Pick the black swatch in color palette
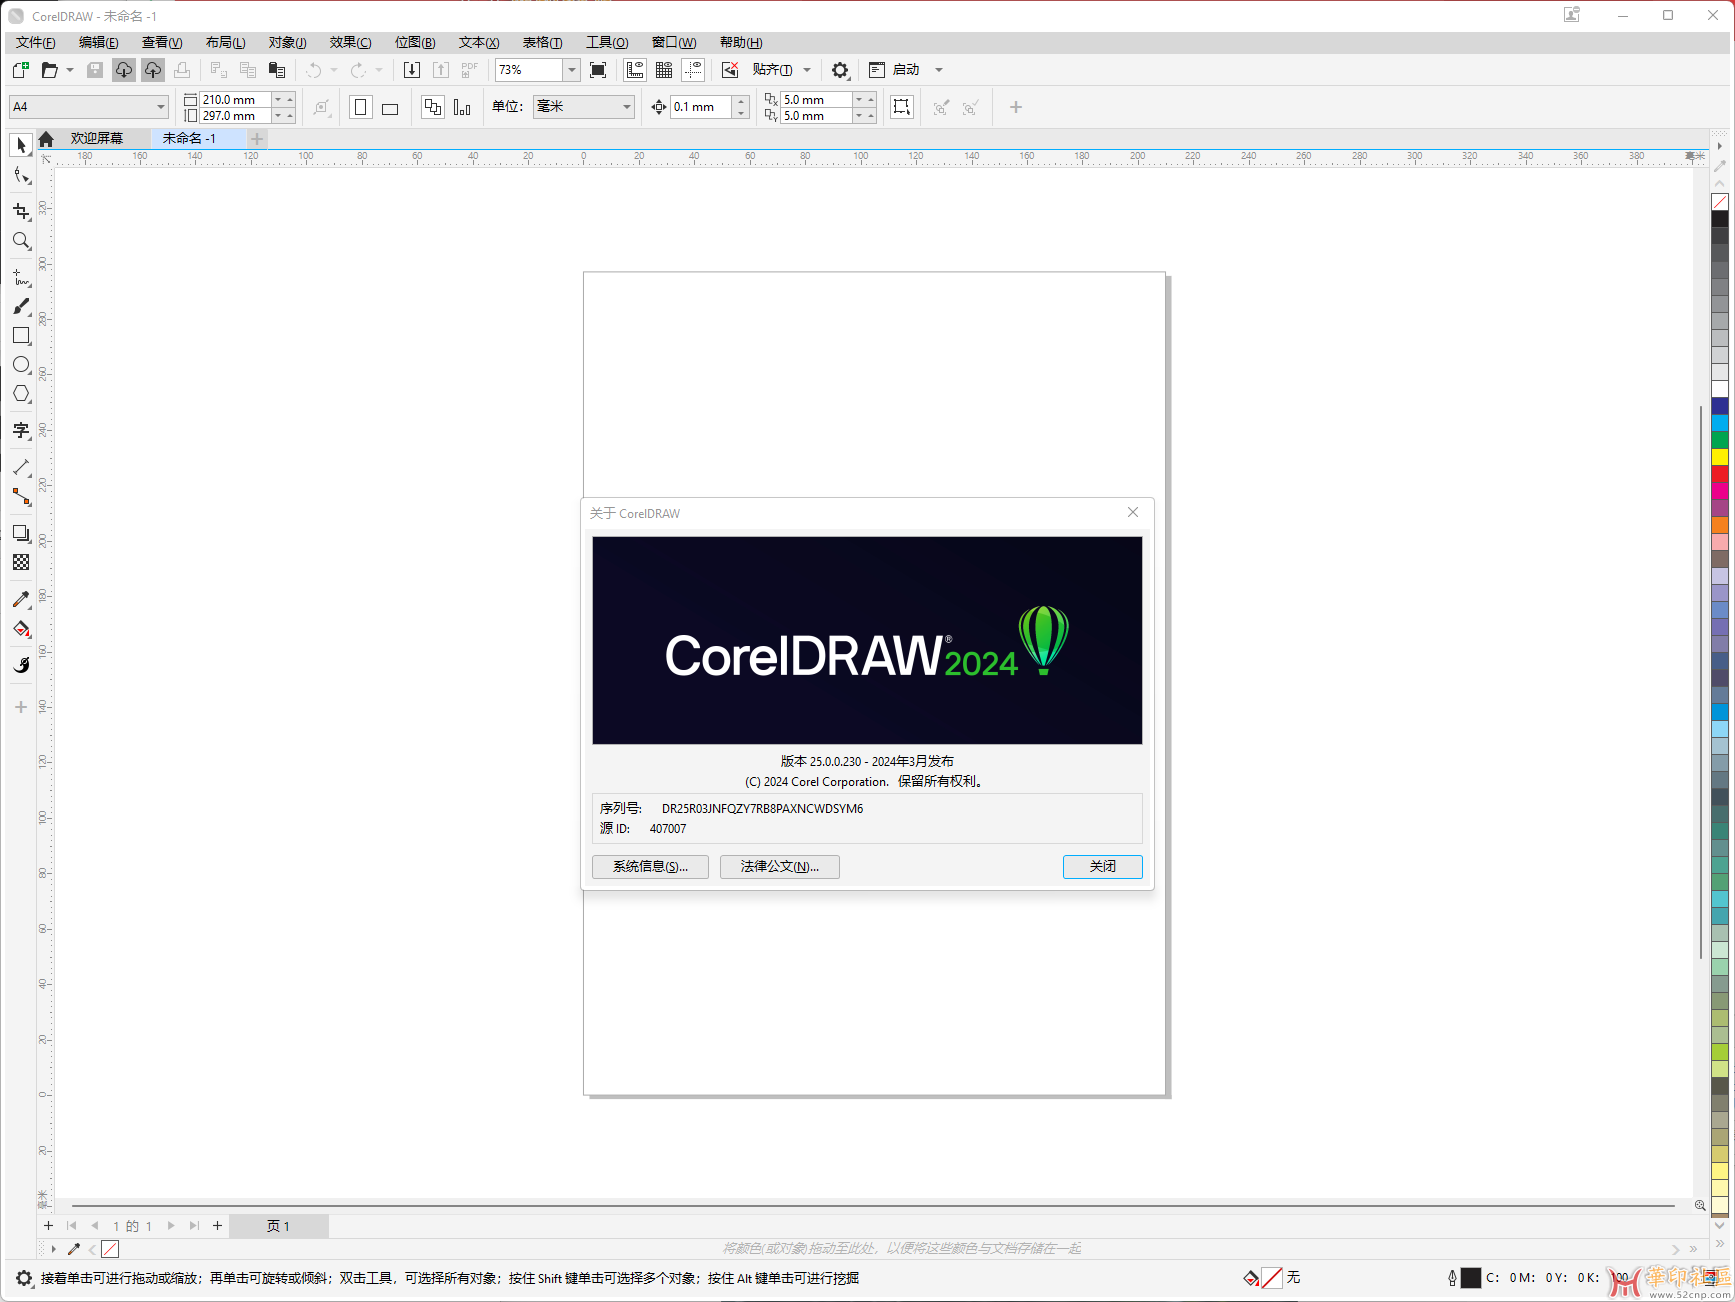The width and height of the screenshot is (1735, 1302). pyautogui.click(x=1720, y=219)
